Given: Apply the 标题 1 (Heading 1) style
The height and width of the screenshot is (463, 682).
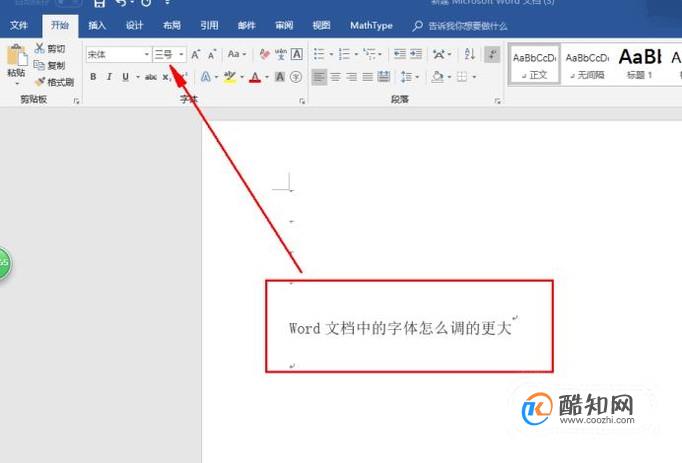Looking at the screenshot, I should 639,65.
